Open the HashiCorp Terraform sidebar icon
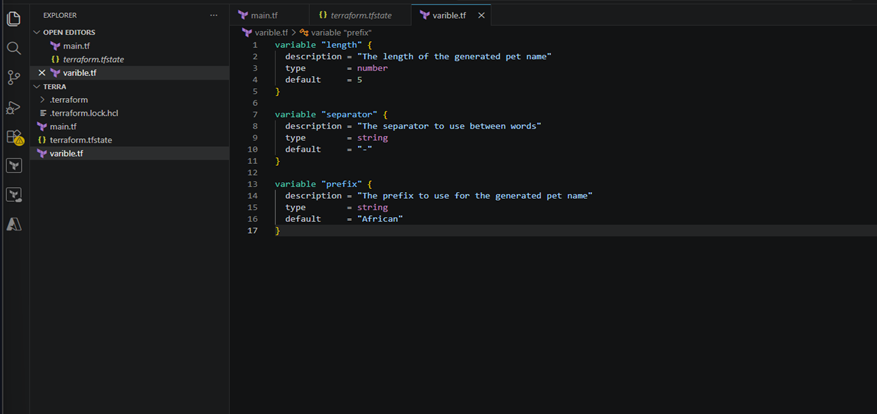Image resolution: width=877 pixels, height=414 pixels. click(x=14, y=166)
